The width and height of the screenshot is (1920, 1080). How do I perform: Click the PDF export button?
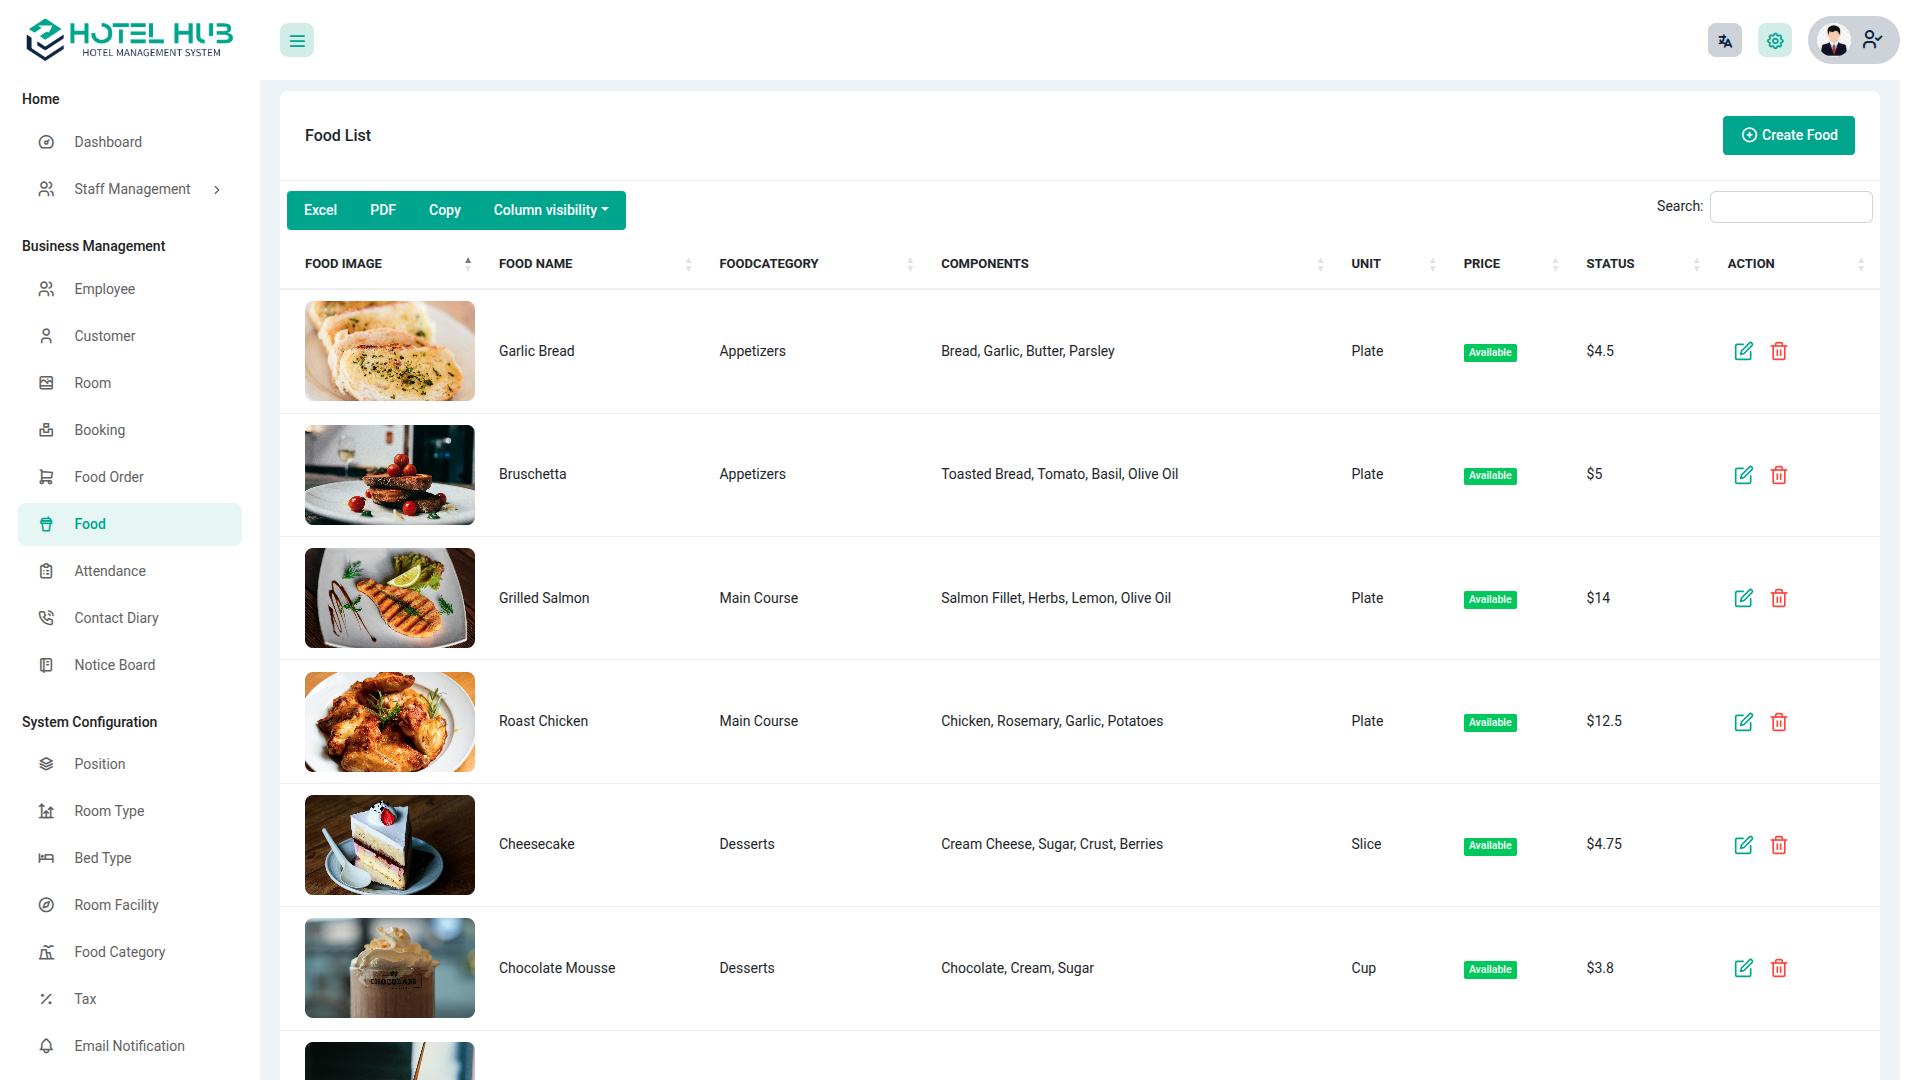coord(383,210)
